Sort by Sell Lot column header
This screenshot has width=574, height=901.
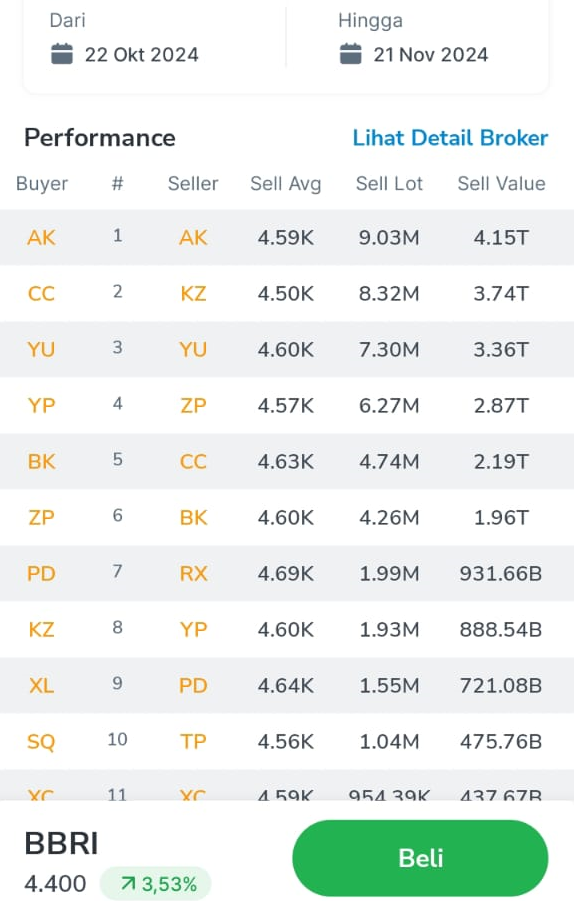click(x=389, y=184)
